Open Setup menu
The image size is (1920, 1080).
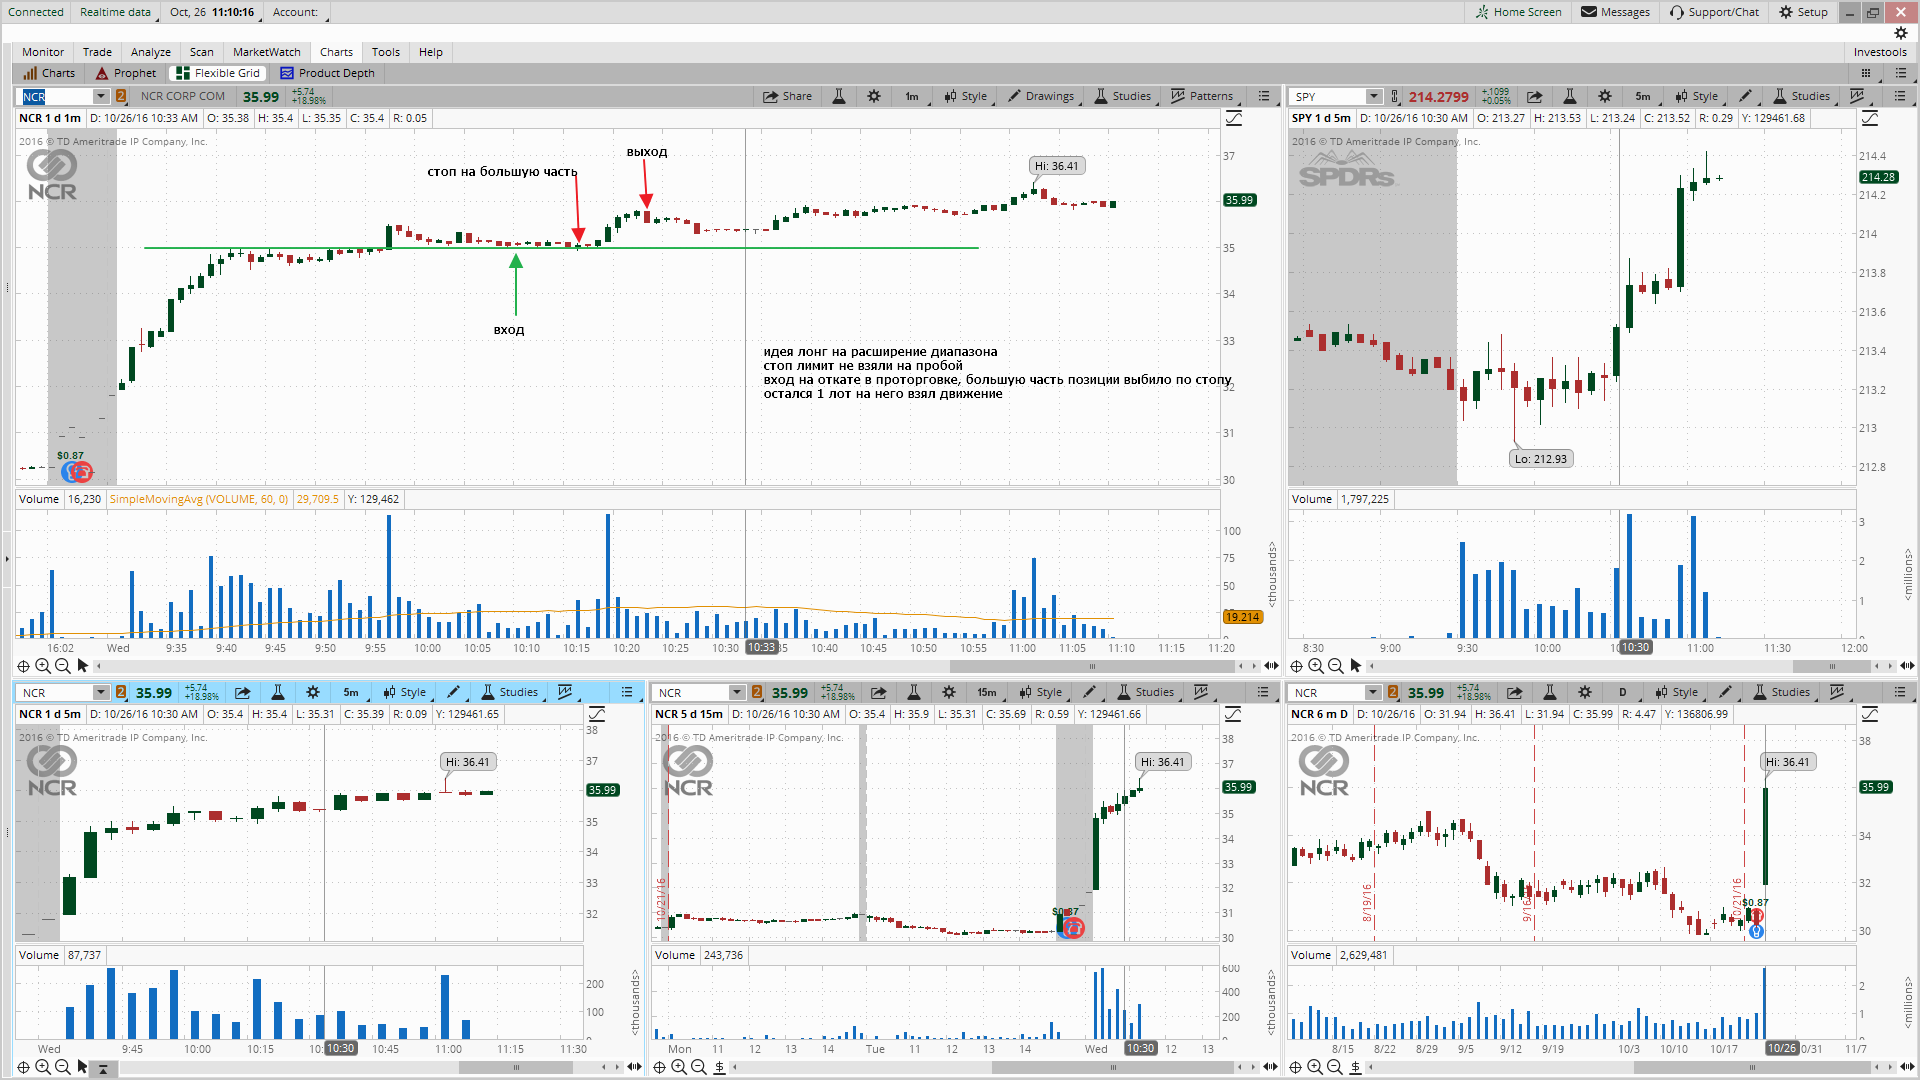coord(1804,12)
